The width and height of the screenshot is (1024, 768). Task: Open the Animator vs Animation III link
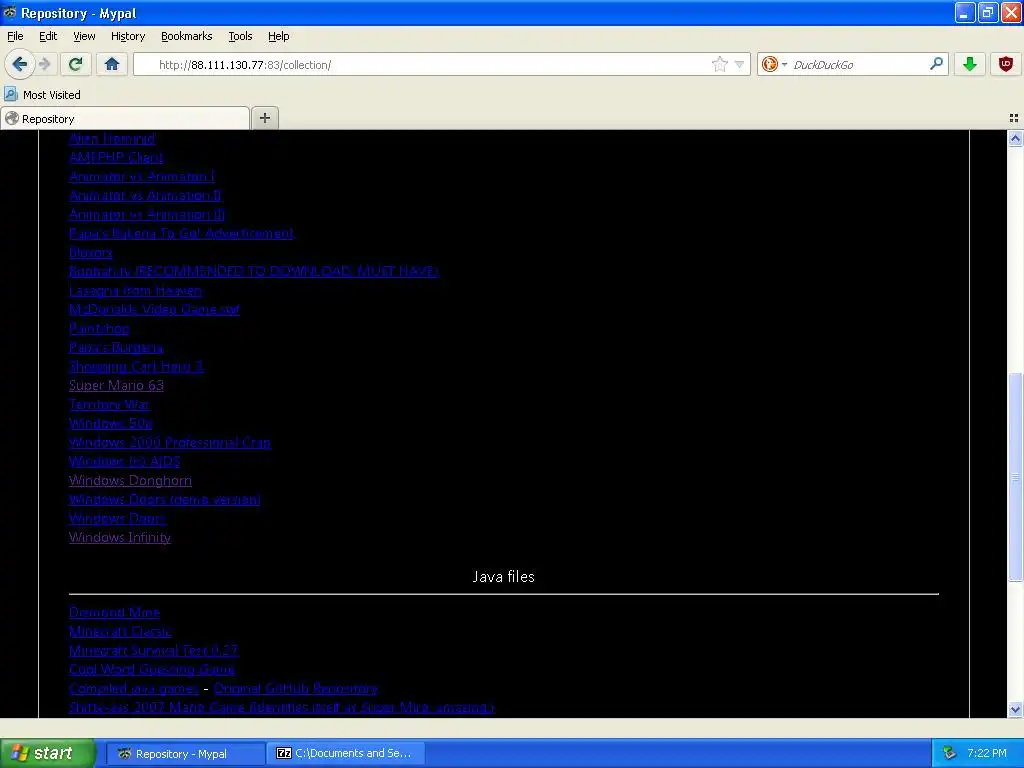coord(147,214)
